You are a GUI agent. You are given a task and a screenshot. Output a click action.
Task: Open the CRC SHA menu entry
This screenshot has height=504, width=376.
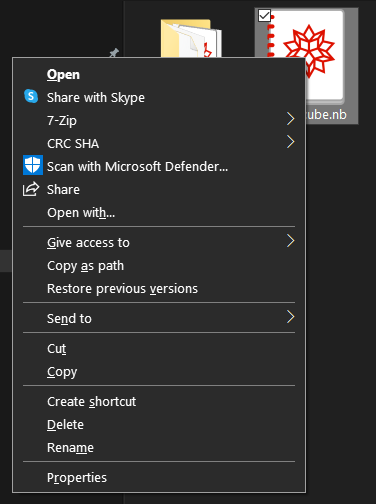coord(159,144)
